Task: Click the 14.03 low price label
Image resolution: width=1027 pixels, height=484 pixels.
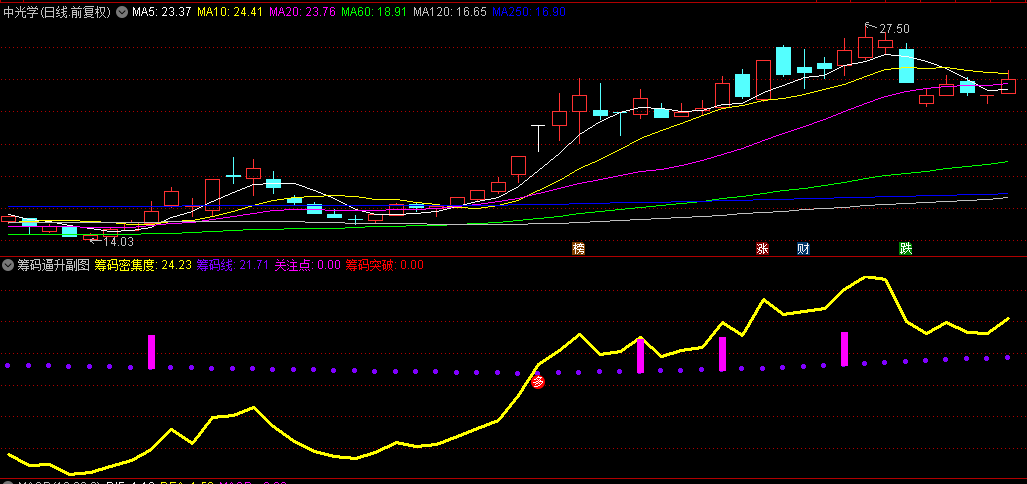Action: pos(119,242)
